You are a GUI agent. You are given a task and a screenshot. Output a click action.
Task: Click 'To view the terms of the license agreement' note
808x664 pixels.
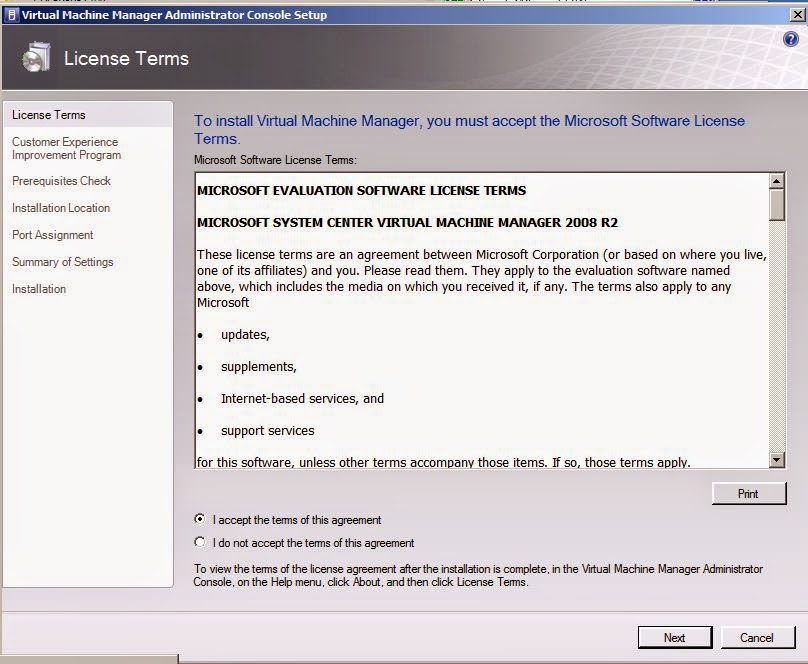[x=478, y=575]
